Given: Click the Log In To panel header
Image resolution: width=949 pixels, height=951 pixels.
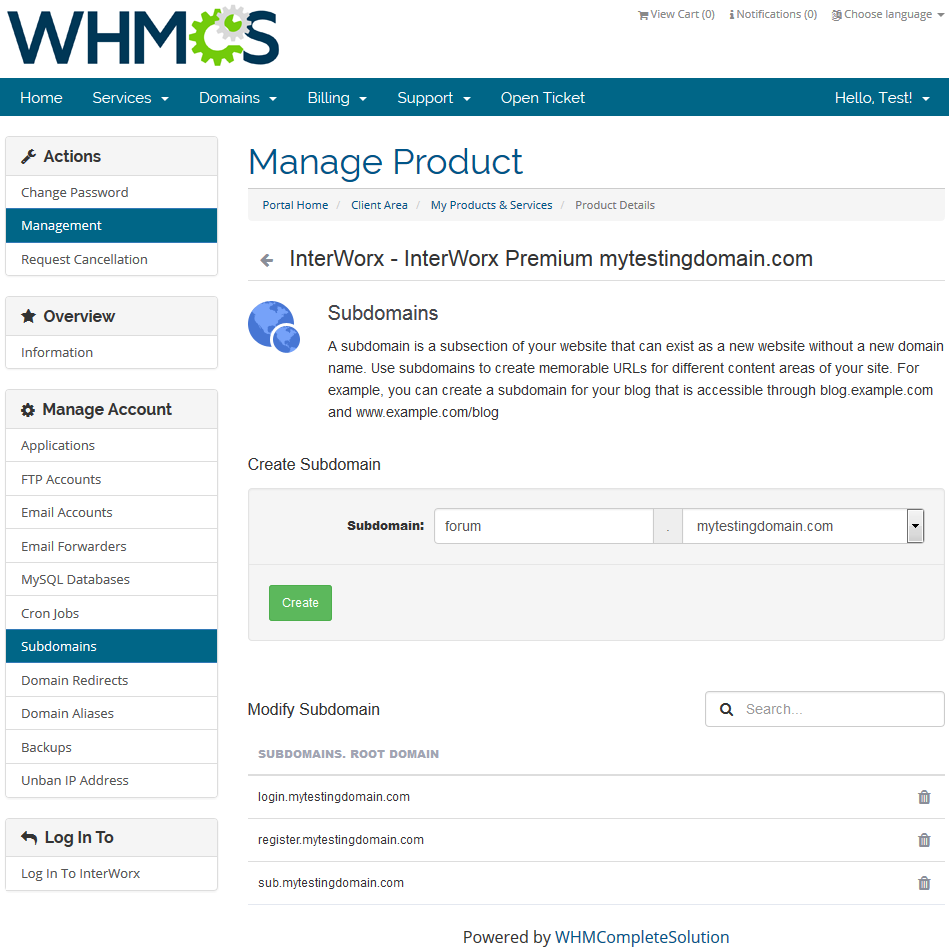Looking at the screenshot, I should 112,838.
